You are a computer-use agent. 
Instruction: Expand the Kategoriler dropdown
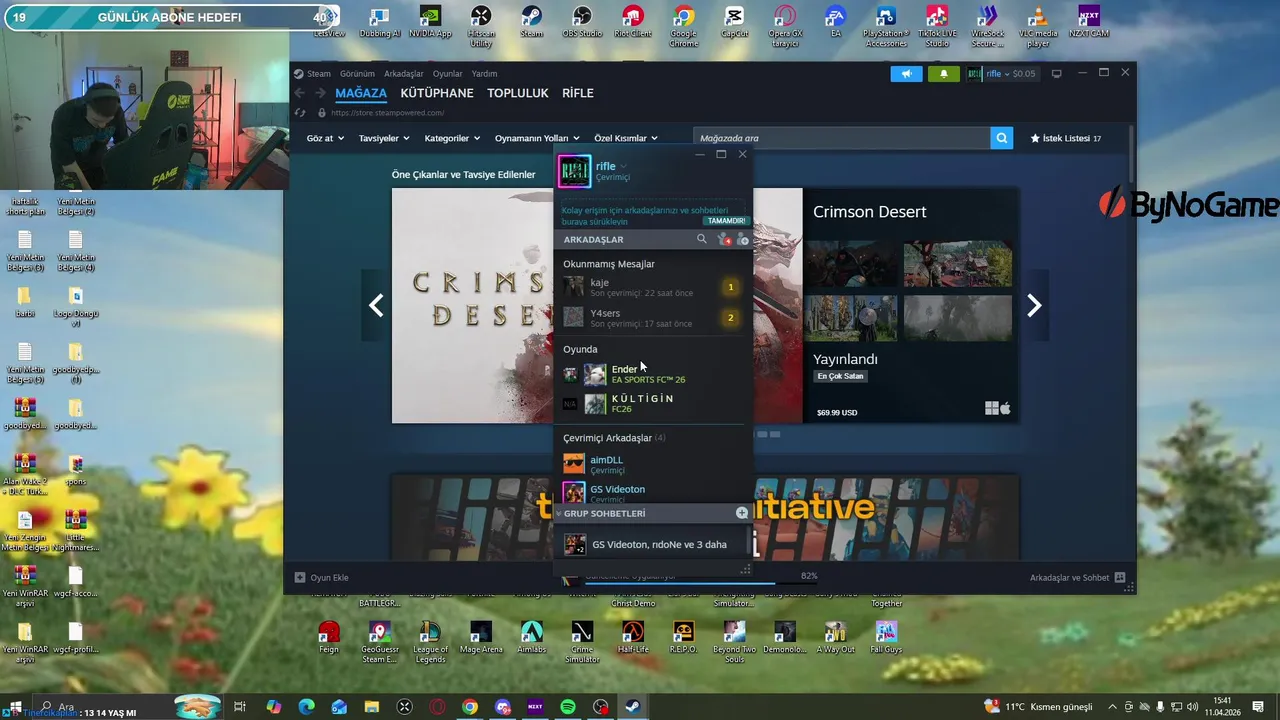click(x=452, y=138)
